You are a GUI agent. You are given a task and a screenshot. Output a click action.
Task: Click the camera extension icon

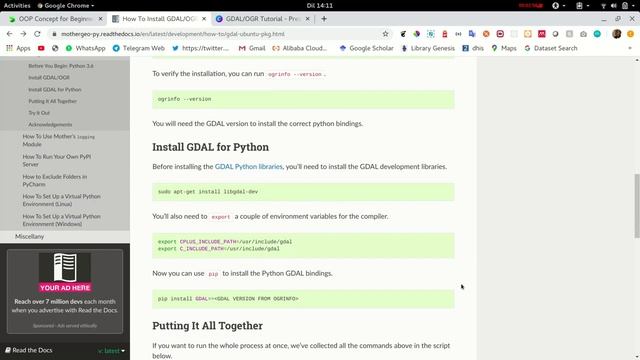[x=583, y=34]
